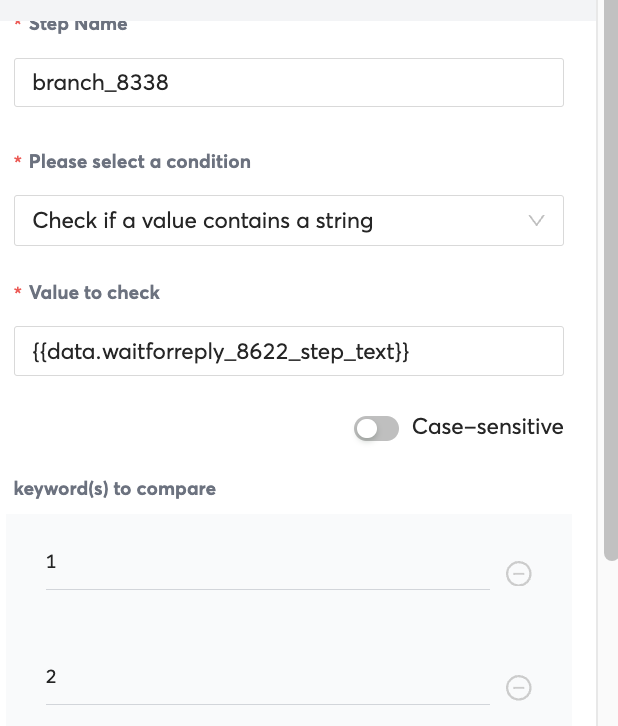The width and height of the screenshot is (618, 726).
Task: Toggle the Case-sensitive switch
Action: 377,428
